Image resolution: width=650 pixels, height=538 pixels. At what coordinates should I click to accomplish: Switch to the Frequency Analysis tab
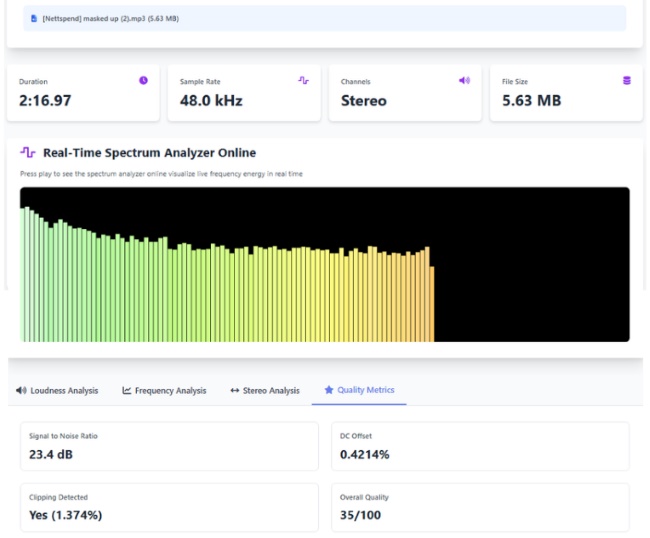point(164,390)
